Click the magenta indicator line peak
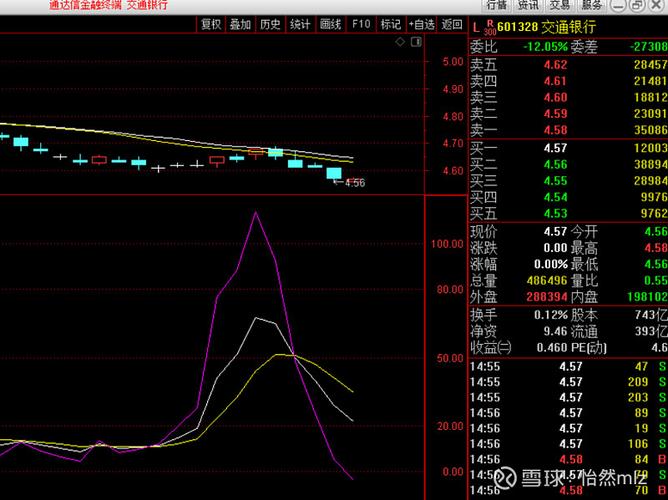668x500 pixels. pos(256,212)
